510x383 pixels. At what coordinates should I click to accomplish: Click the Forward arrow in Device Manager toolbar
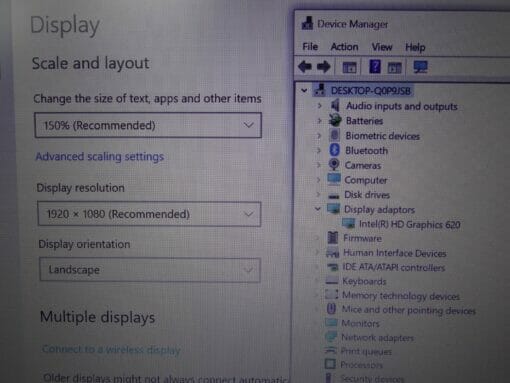(x=323, y=67)
